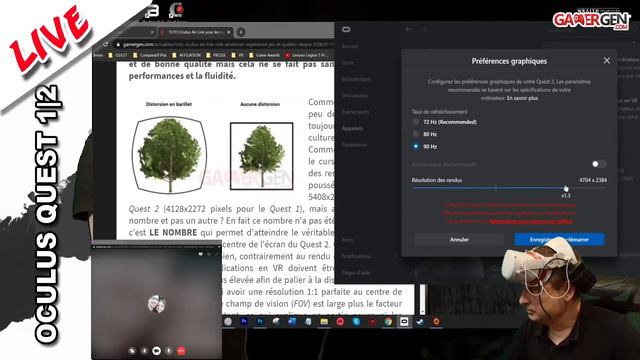Viewport: 640px width, 360px height.
Task: Open Paramètres in the Oculus sidebar
Action: (x=354, y=145)
